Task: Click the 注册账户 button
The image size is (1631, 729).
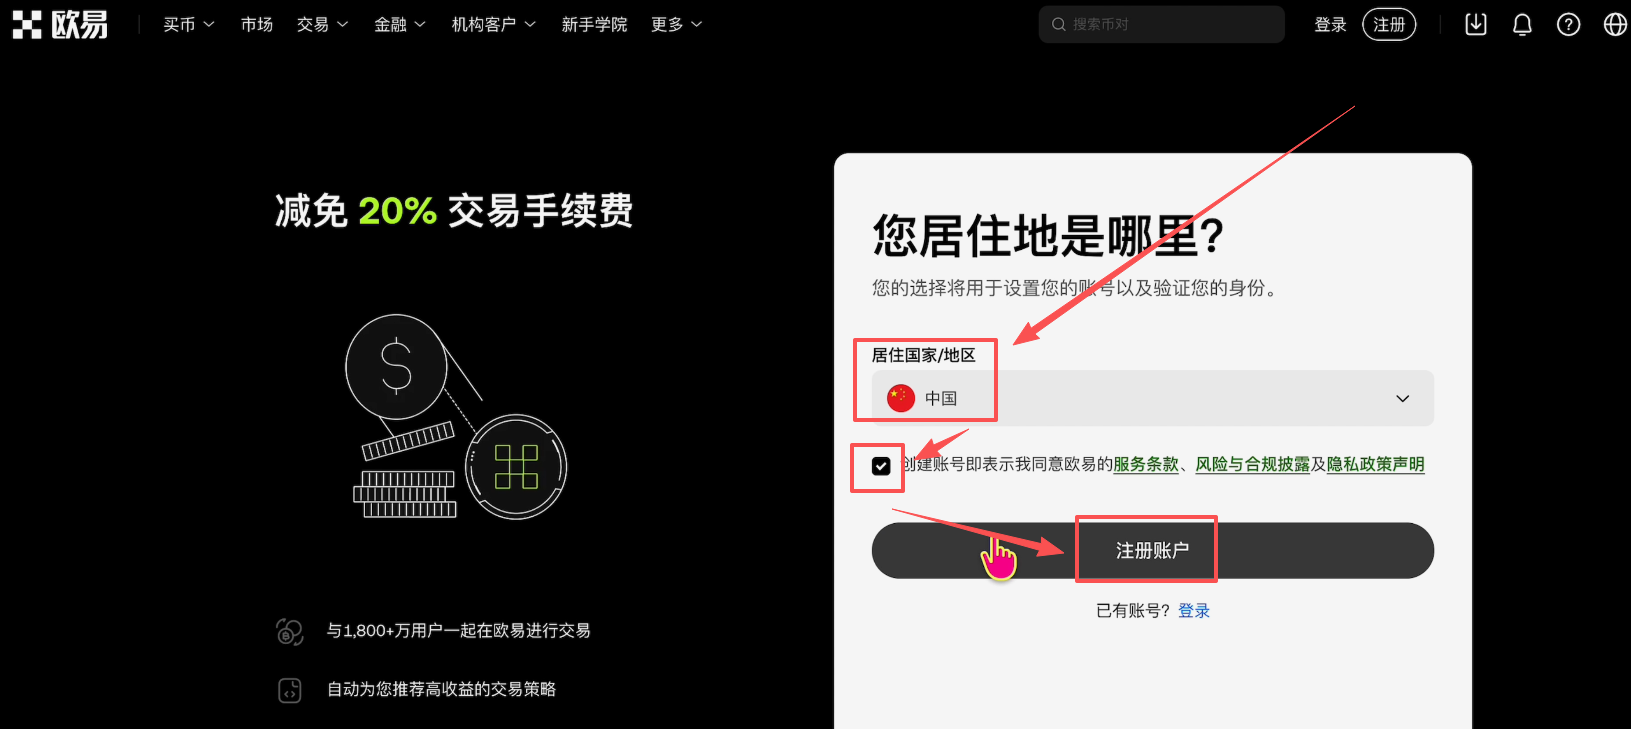Action: [1153, 550]
